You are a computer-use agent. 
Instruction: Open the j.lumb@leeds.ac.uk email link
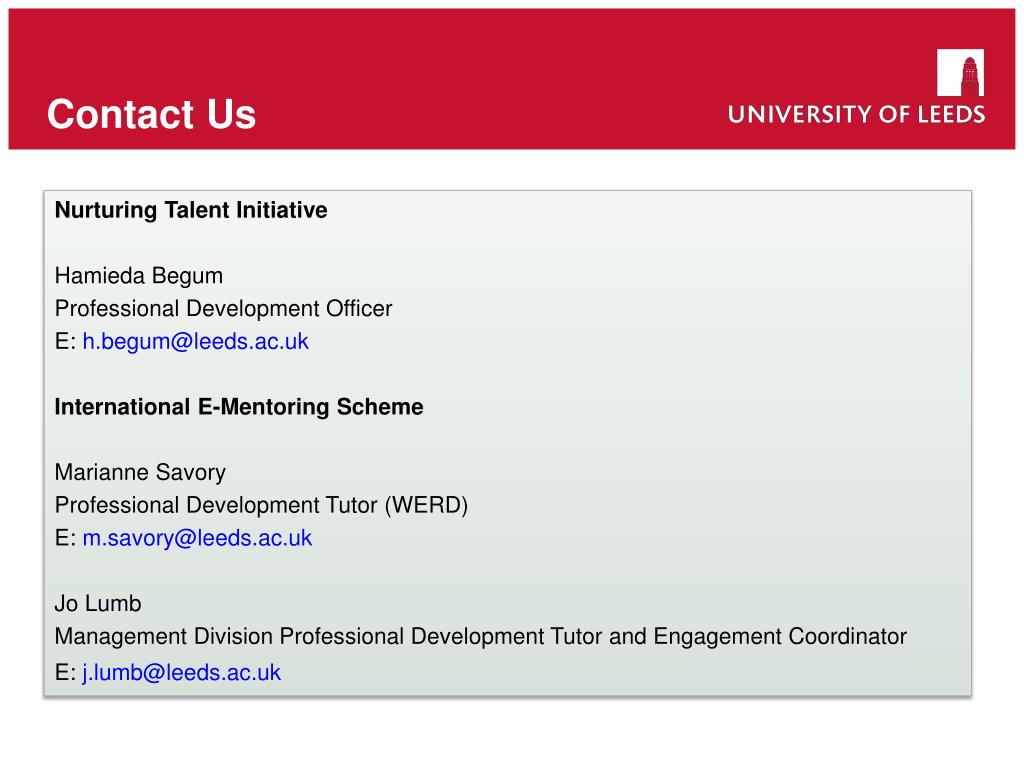pos(182,672)
